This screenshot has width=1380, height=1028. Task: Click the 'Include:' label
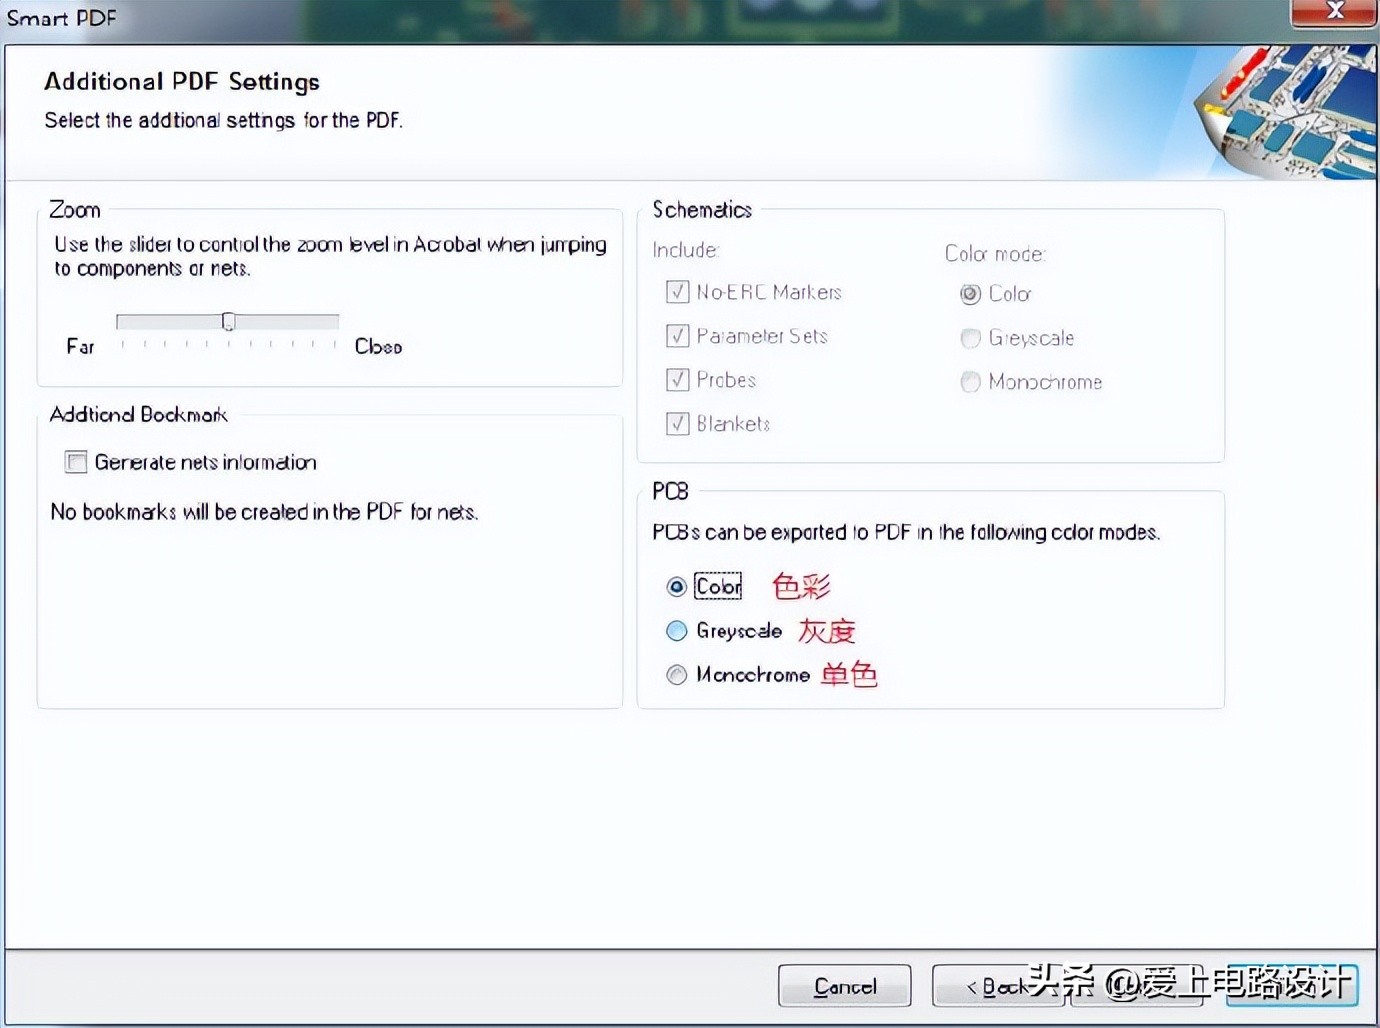tap(686, 250)
